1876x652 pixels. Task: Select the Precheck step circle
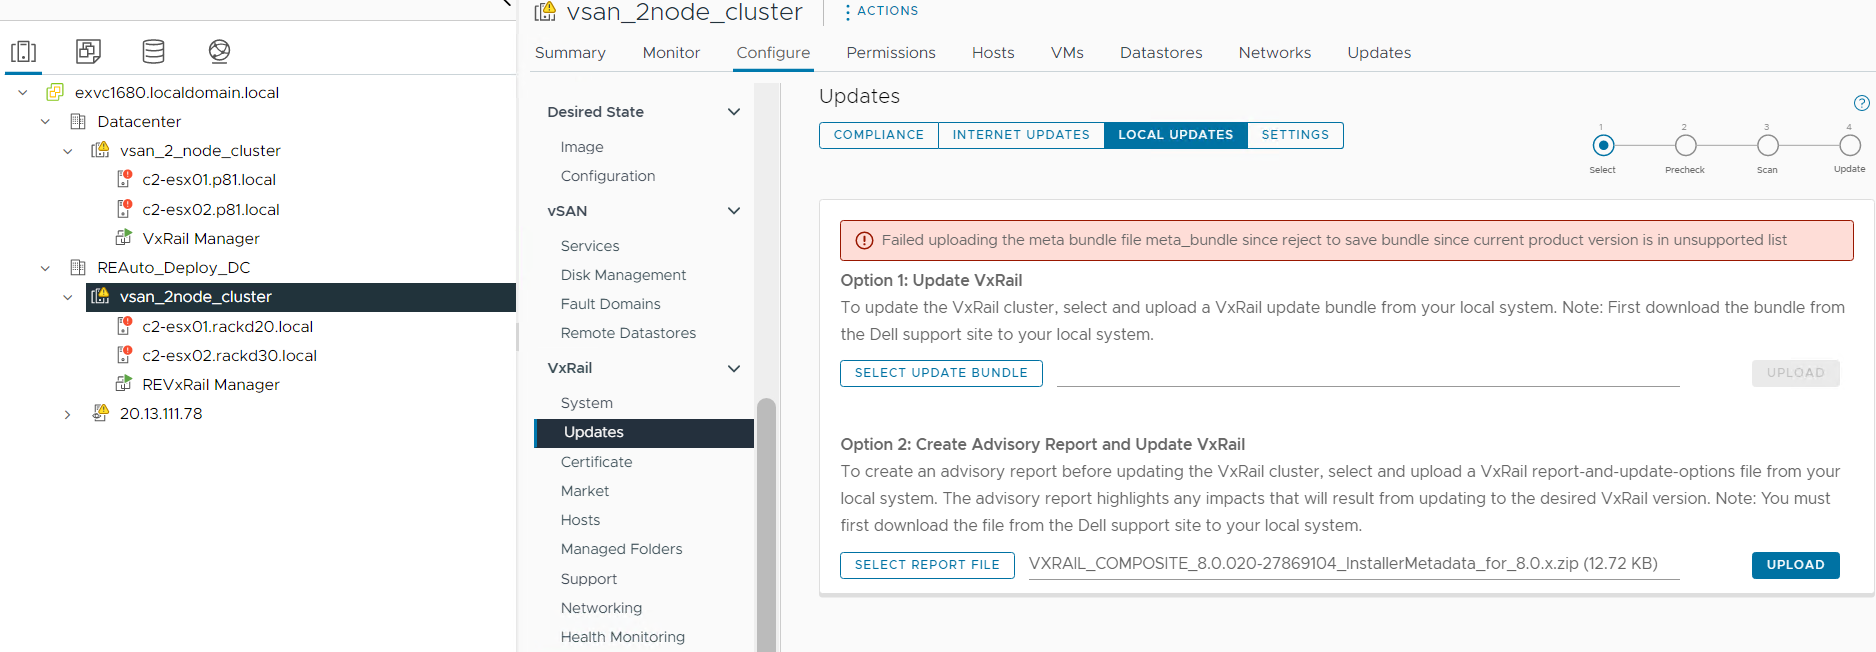tap(1685, 145)
